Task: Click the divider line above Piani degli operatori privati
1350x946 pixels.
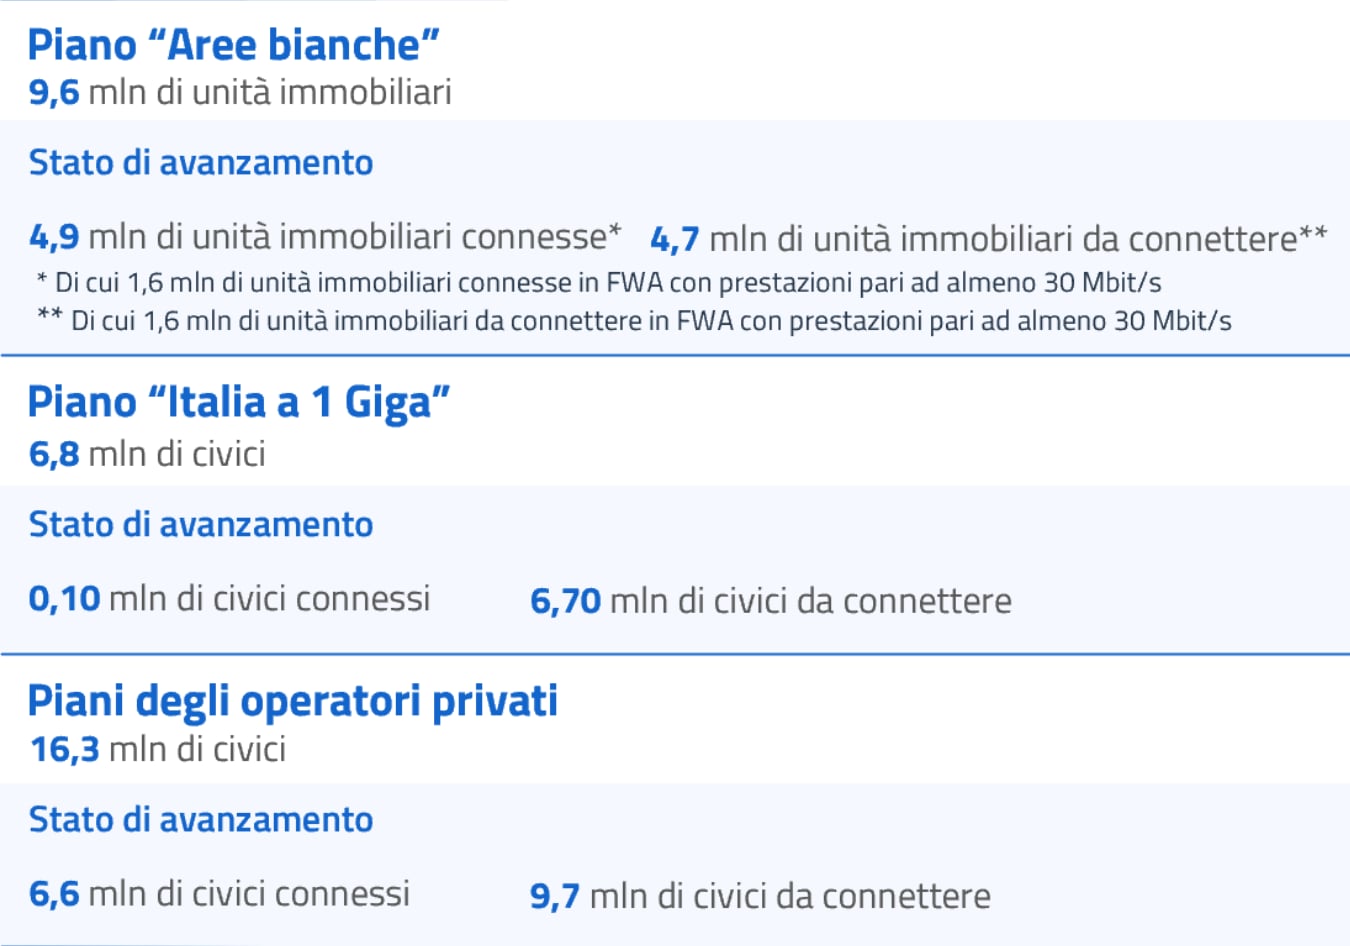Action: click(x=675, y=654)
